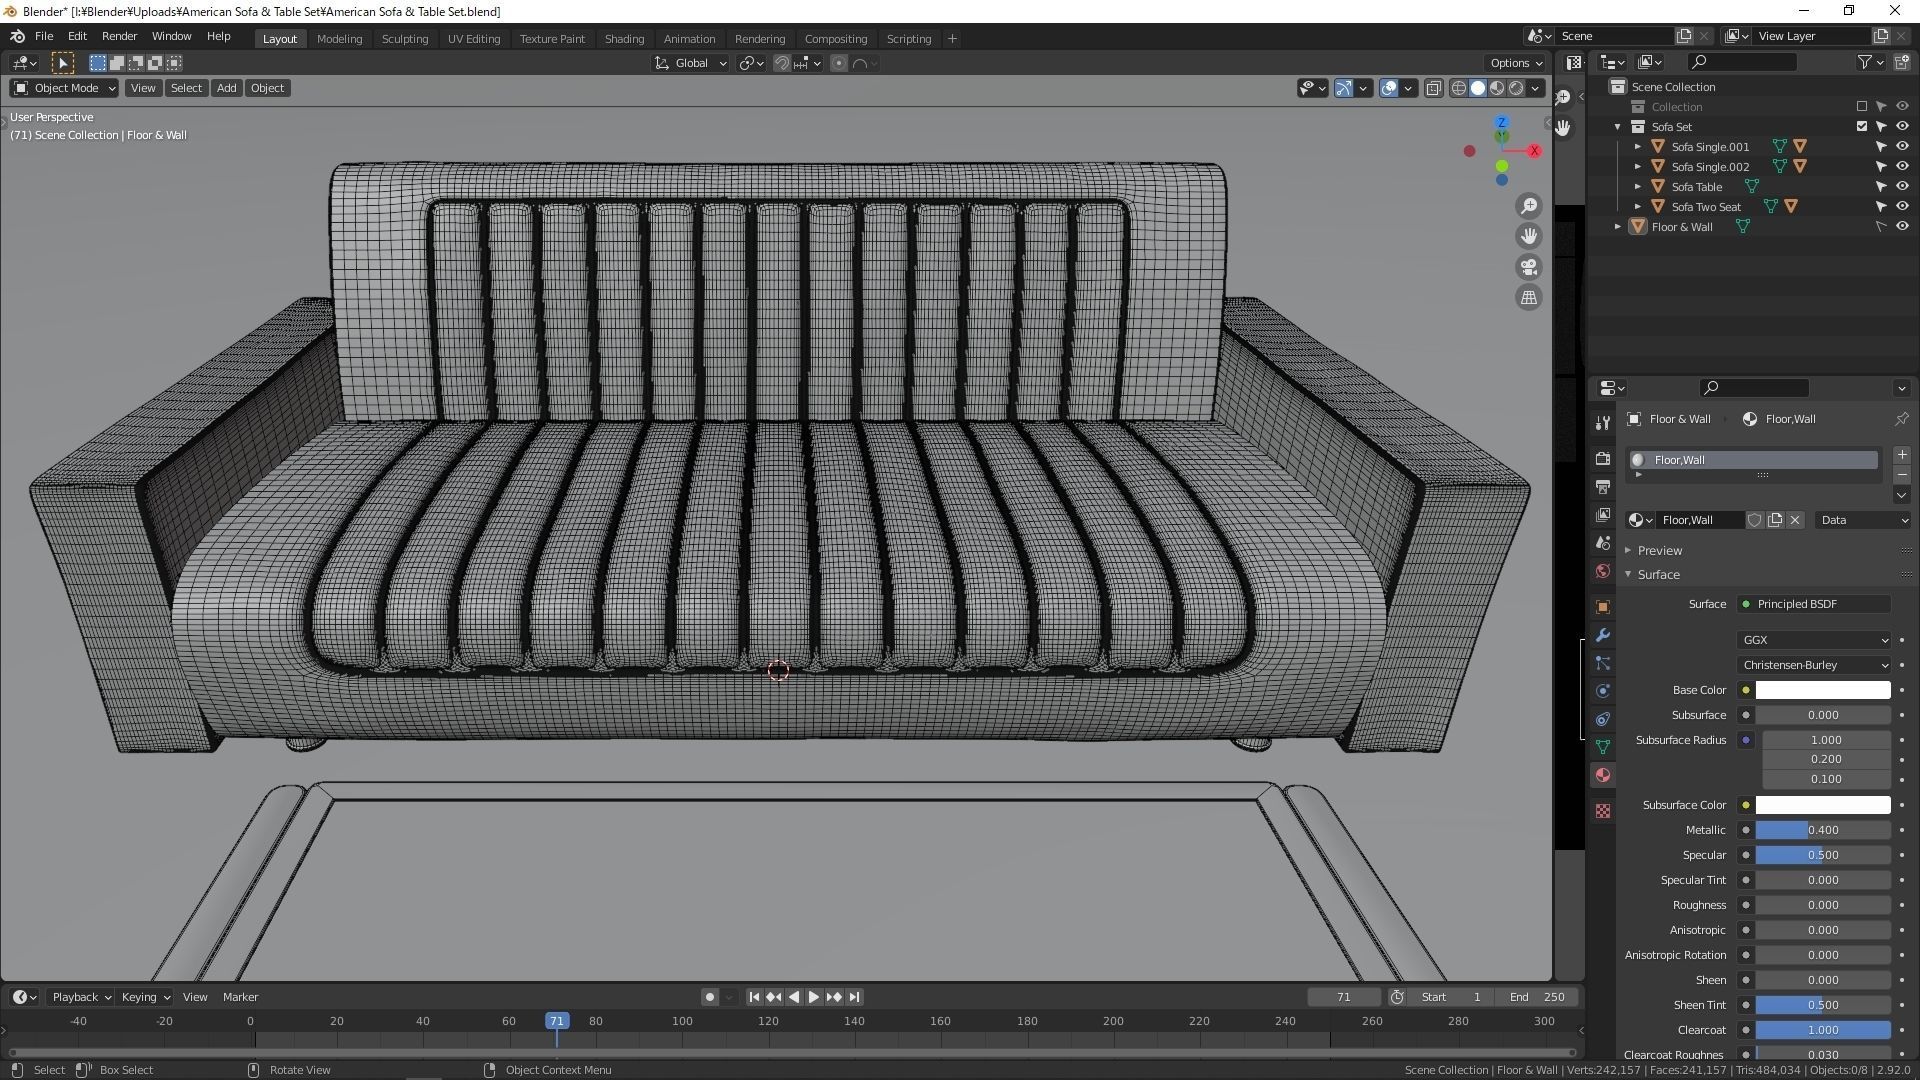1920x1080 pixels.
Task: Click the Metallic slider
Action: coord(1823,830)
